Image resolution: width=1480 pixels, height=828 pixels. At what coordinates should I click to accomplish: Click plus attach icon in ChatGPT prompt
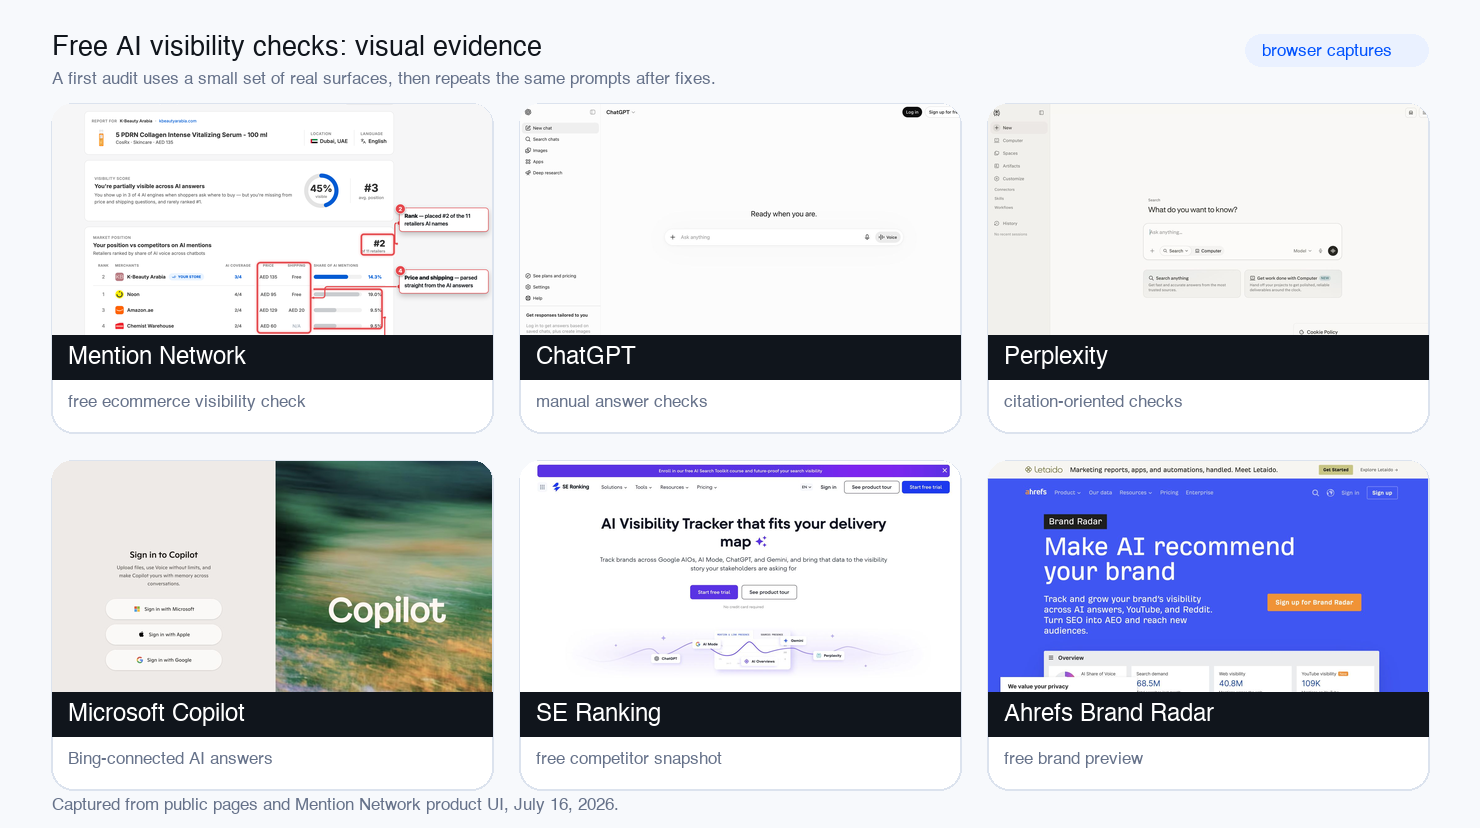tap(673, 237)
